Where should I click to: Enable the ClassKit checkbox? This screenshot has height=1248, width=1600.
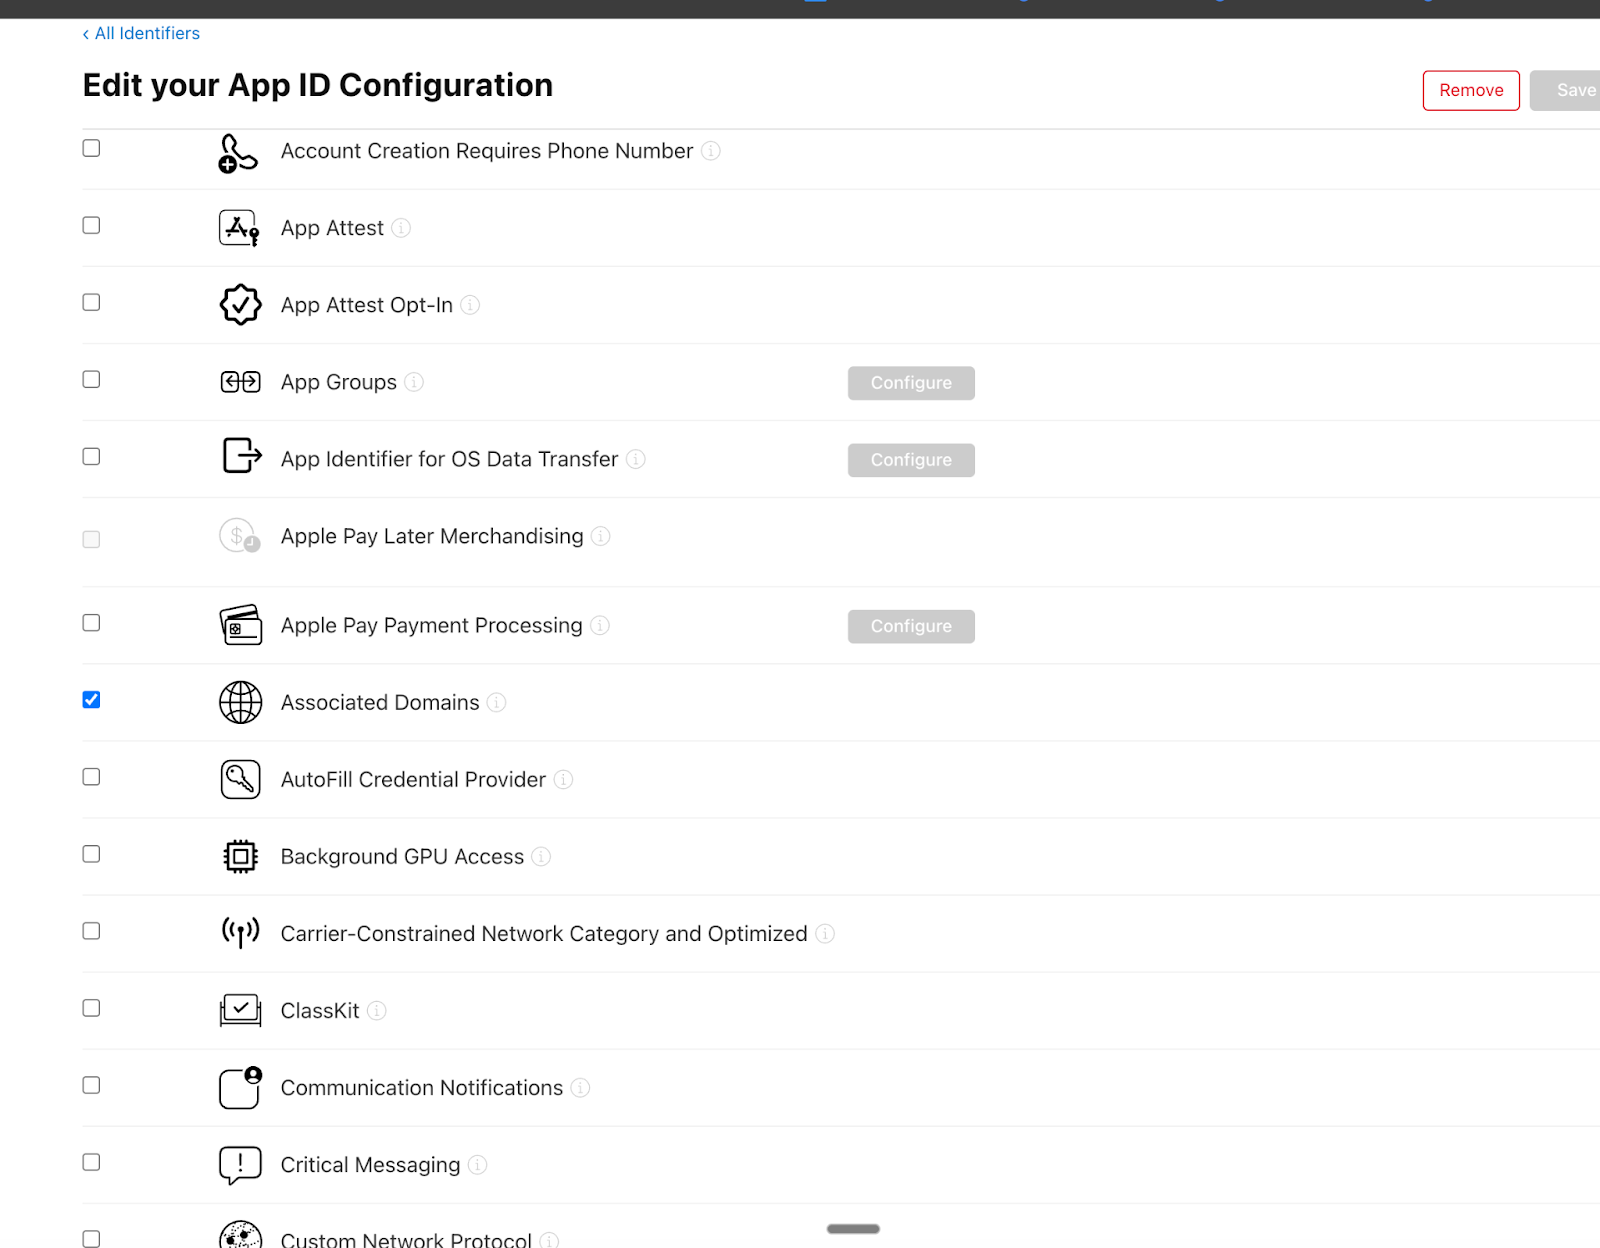(x=91, y=1008)
